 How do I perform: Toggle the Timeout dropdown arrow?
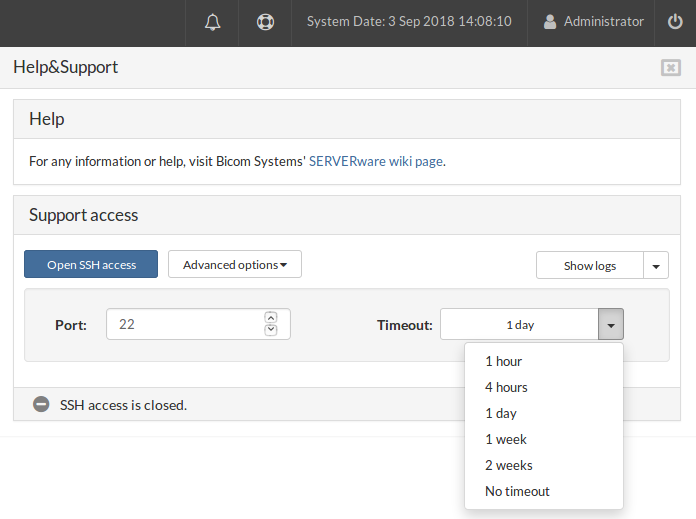point(611,324)
